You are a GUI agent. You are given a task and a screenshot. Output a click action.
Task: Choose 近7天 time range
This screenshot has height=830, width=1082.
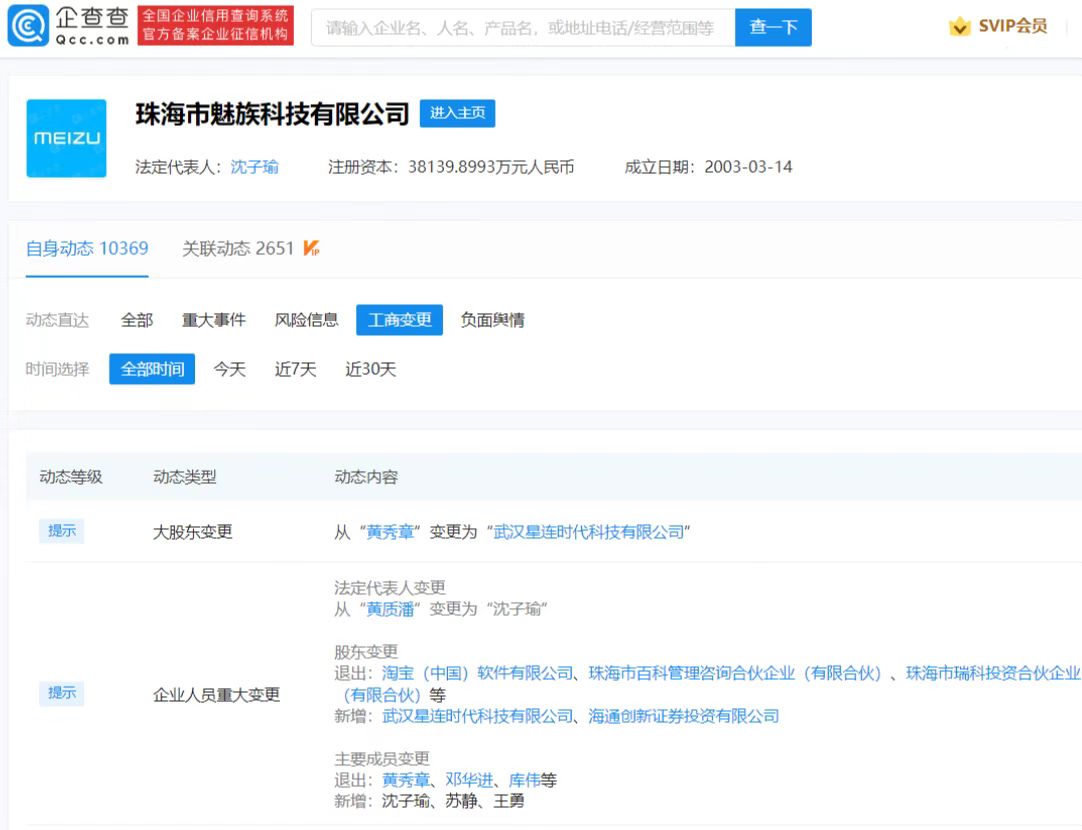[x=295, y=369]
